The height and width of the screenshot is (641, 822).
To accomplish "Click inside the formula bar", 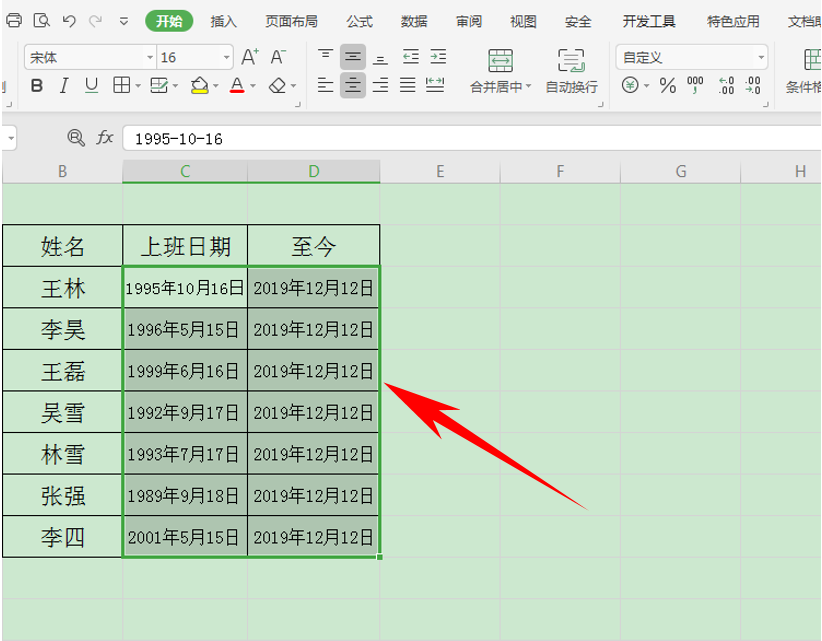I will click(x=300, y=138).
